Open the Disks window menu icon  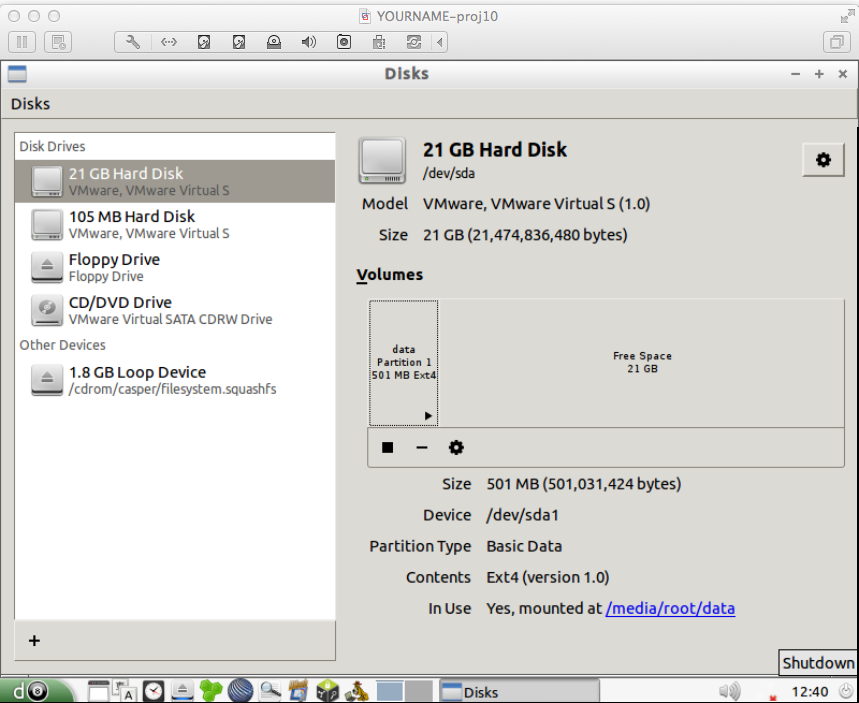point(17,73)
